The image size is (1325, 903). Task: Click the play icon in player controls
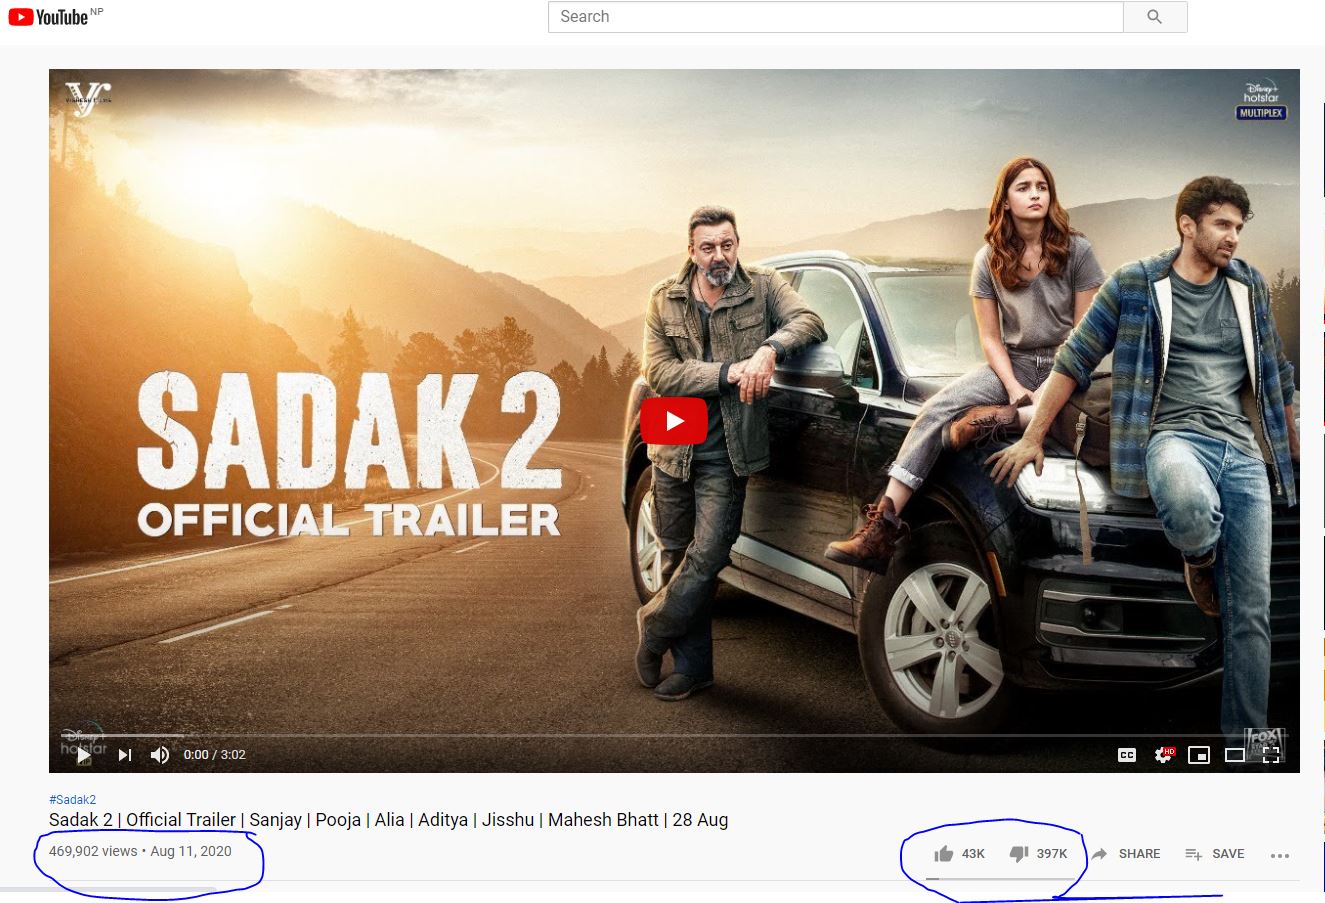click(x=84, y=755)
